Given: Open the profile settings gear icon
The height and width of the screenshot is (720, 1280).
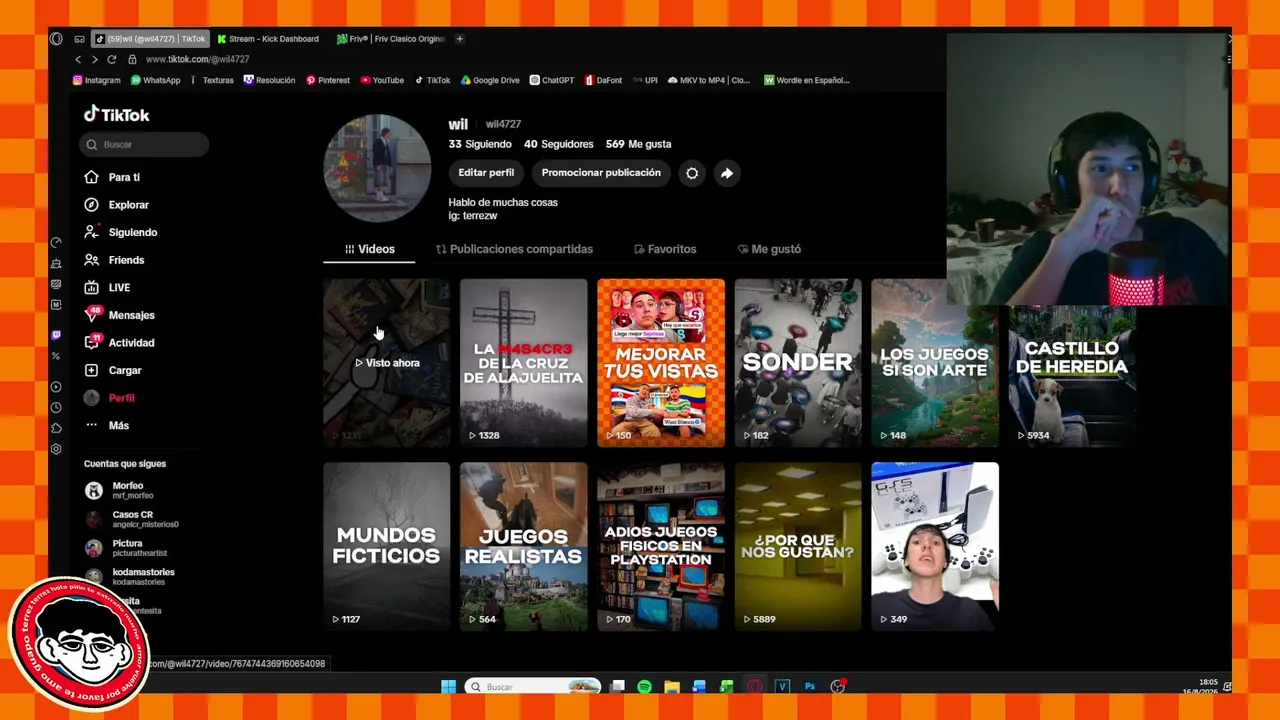Looking at the screenshot, I should (692, 173).
